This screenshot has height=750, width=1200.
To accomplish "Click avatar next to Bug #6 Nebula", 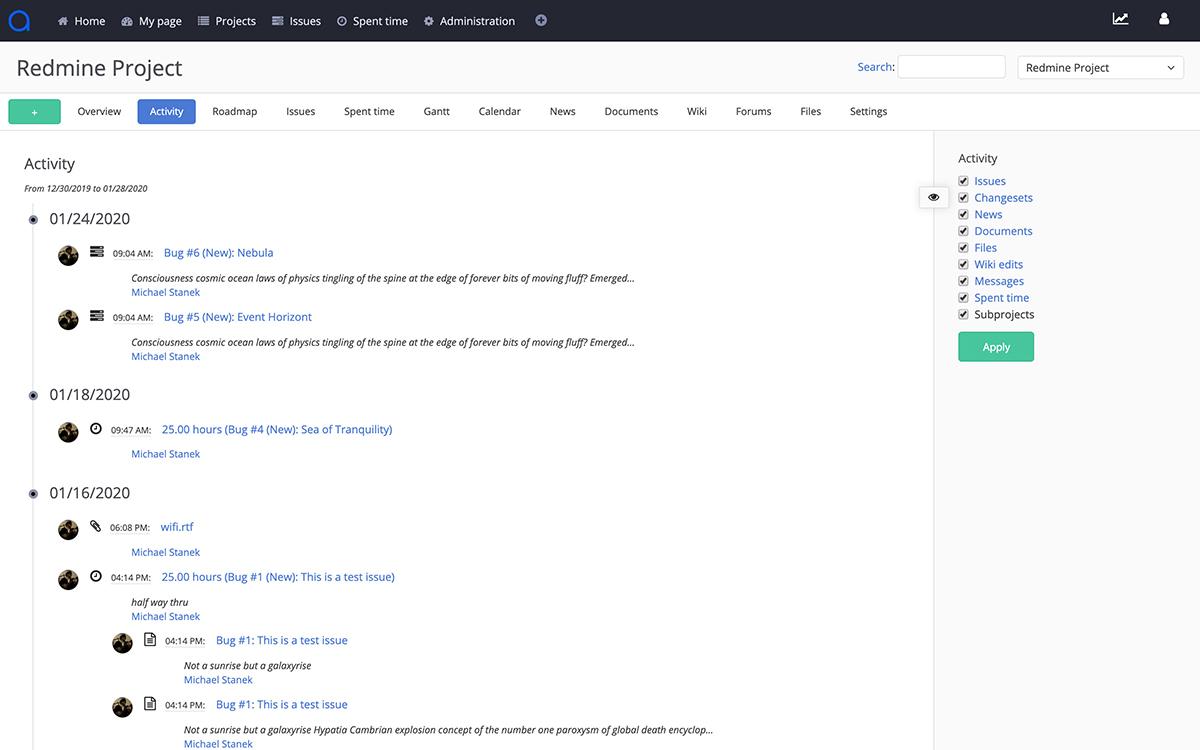I will [68, 255].
